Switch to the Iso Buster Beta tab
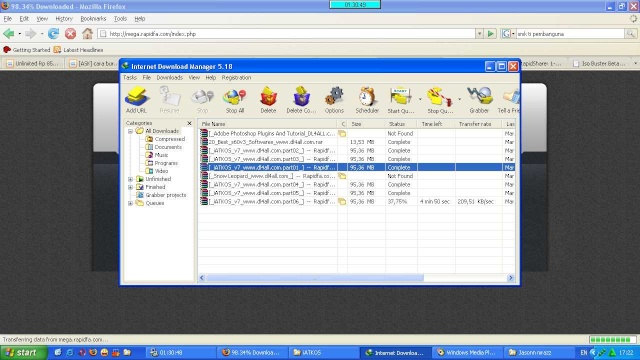The image size is (640, 360). [599, 64]
